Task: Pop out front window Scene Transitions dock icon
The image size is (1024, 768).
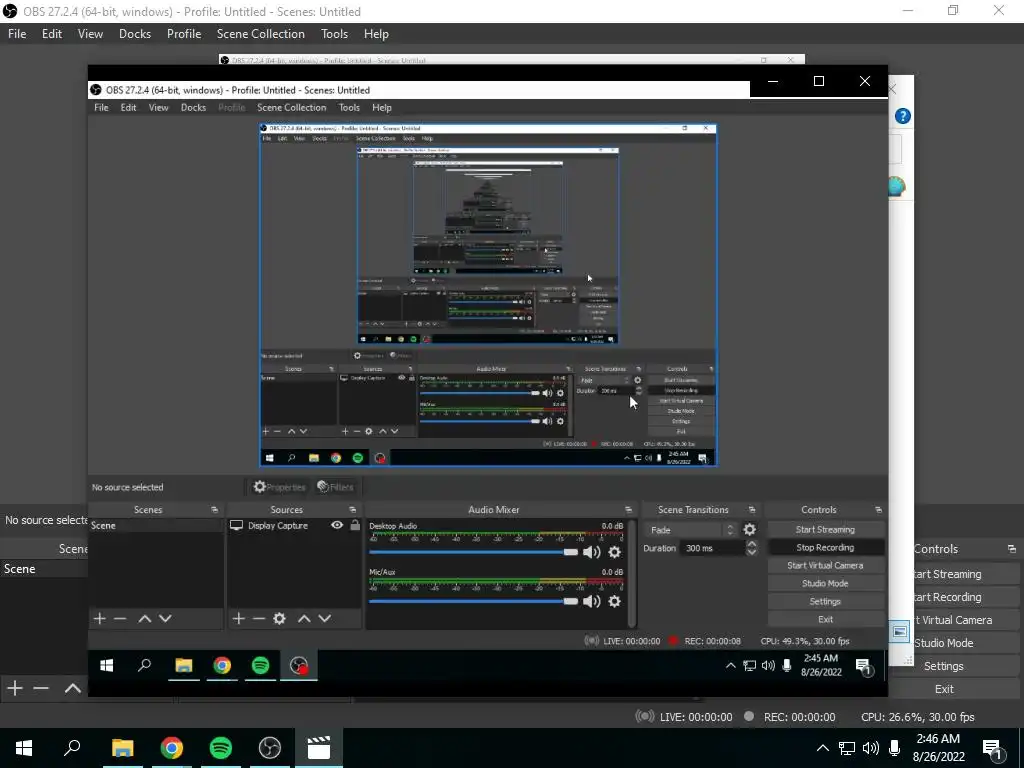Action: 752,510
